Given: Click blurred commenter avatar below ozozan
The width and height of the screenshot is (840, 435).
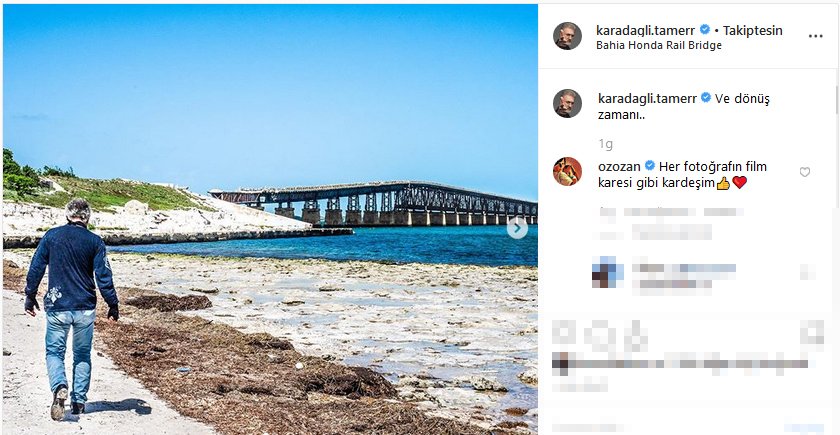Looking at the screenshot, I should pyautogui.click(x=608, y=272).
